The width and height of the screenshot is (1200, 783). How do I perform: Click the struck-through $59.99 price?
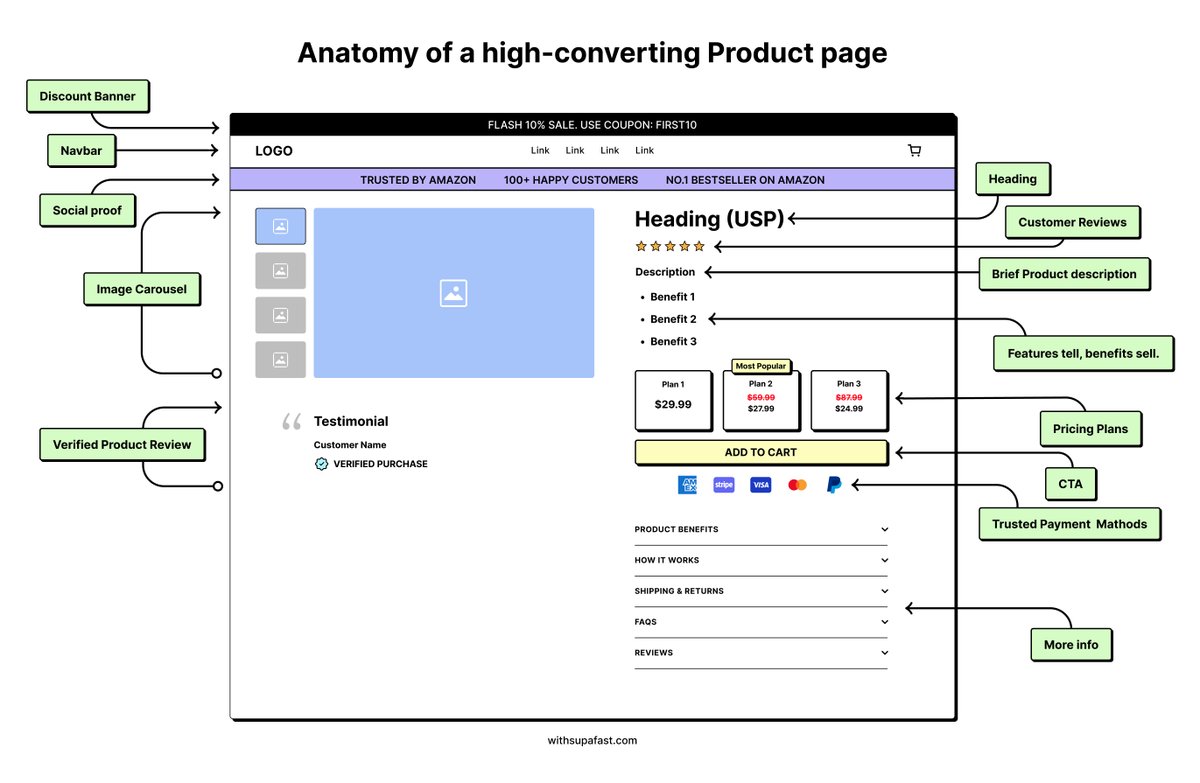tap(761, 397)
